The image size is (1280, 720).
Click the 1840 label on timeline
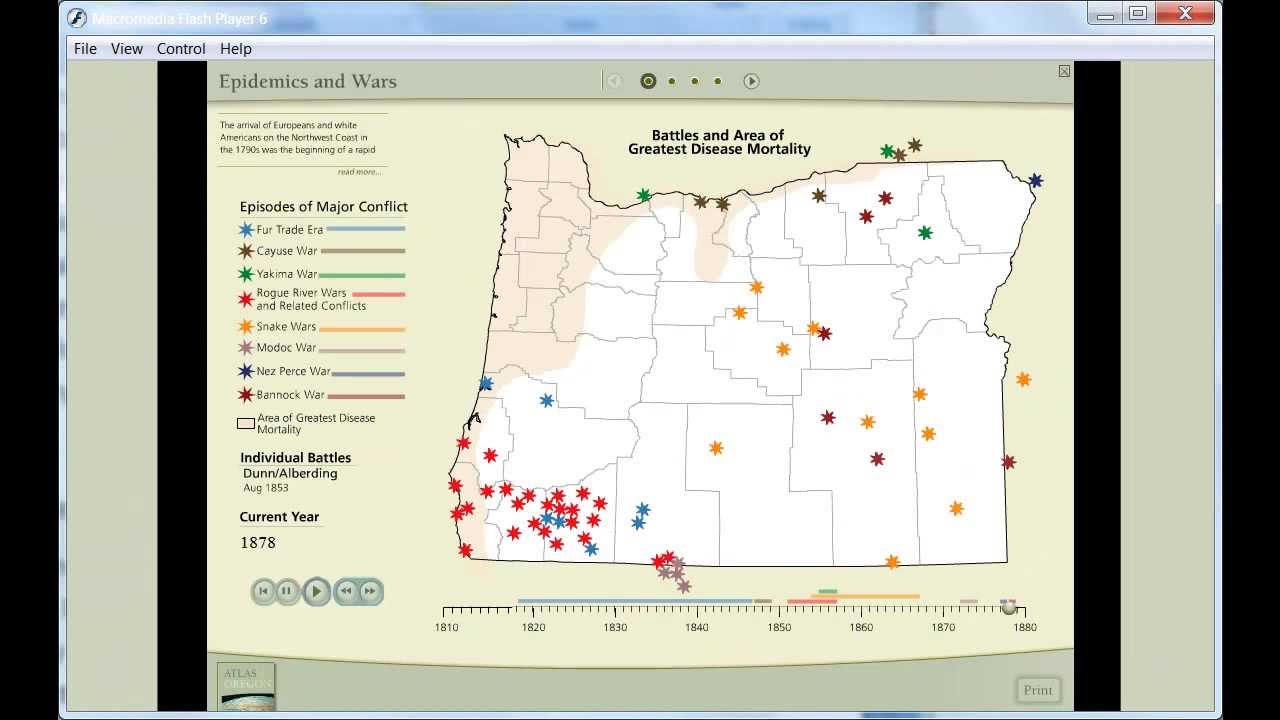697,627
